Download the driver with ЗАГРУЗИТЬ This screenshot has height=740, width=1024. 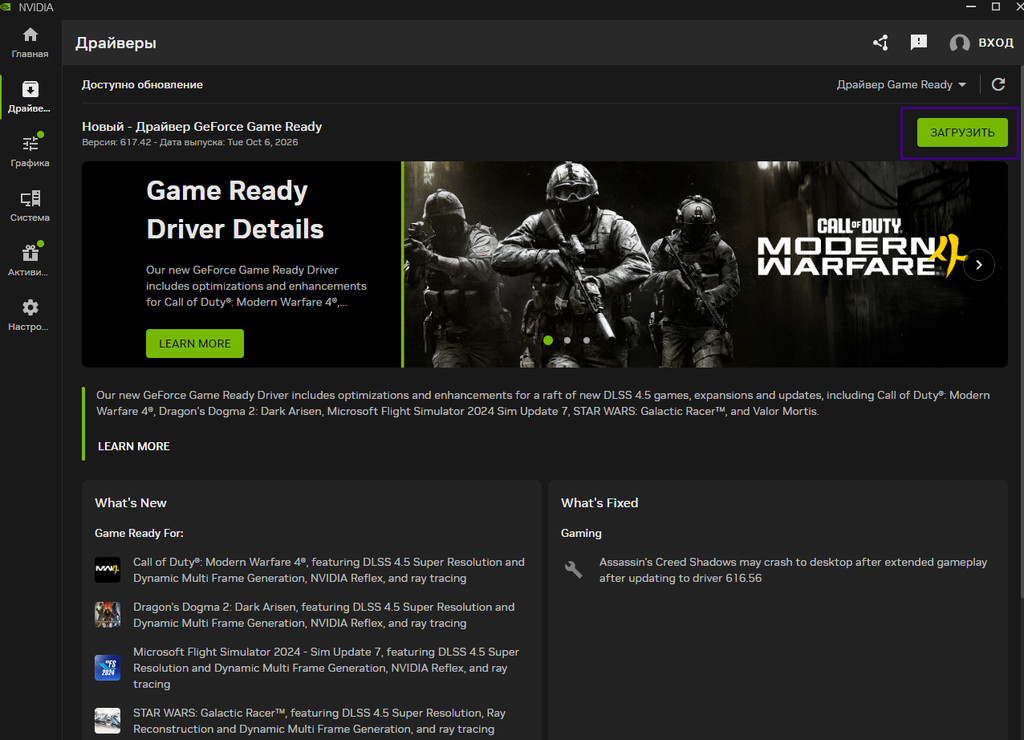tap(962, 133)
